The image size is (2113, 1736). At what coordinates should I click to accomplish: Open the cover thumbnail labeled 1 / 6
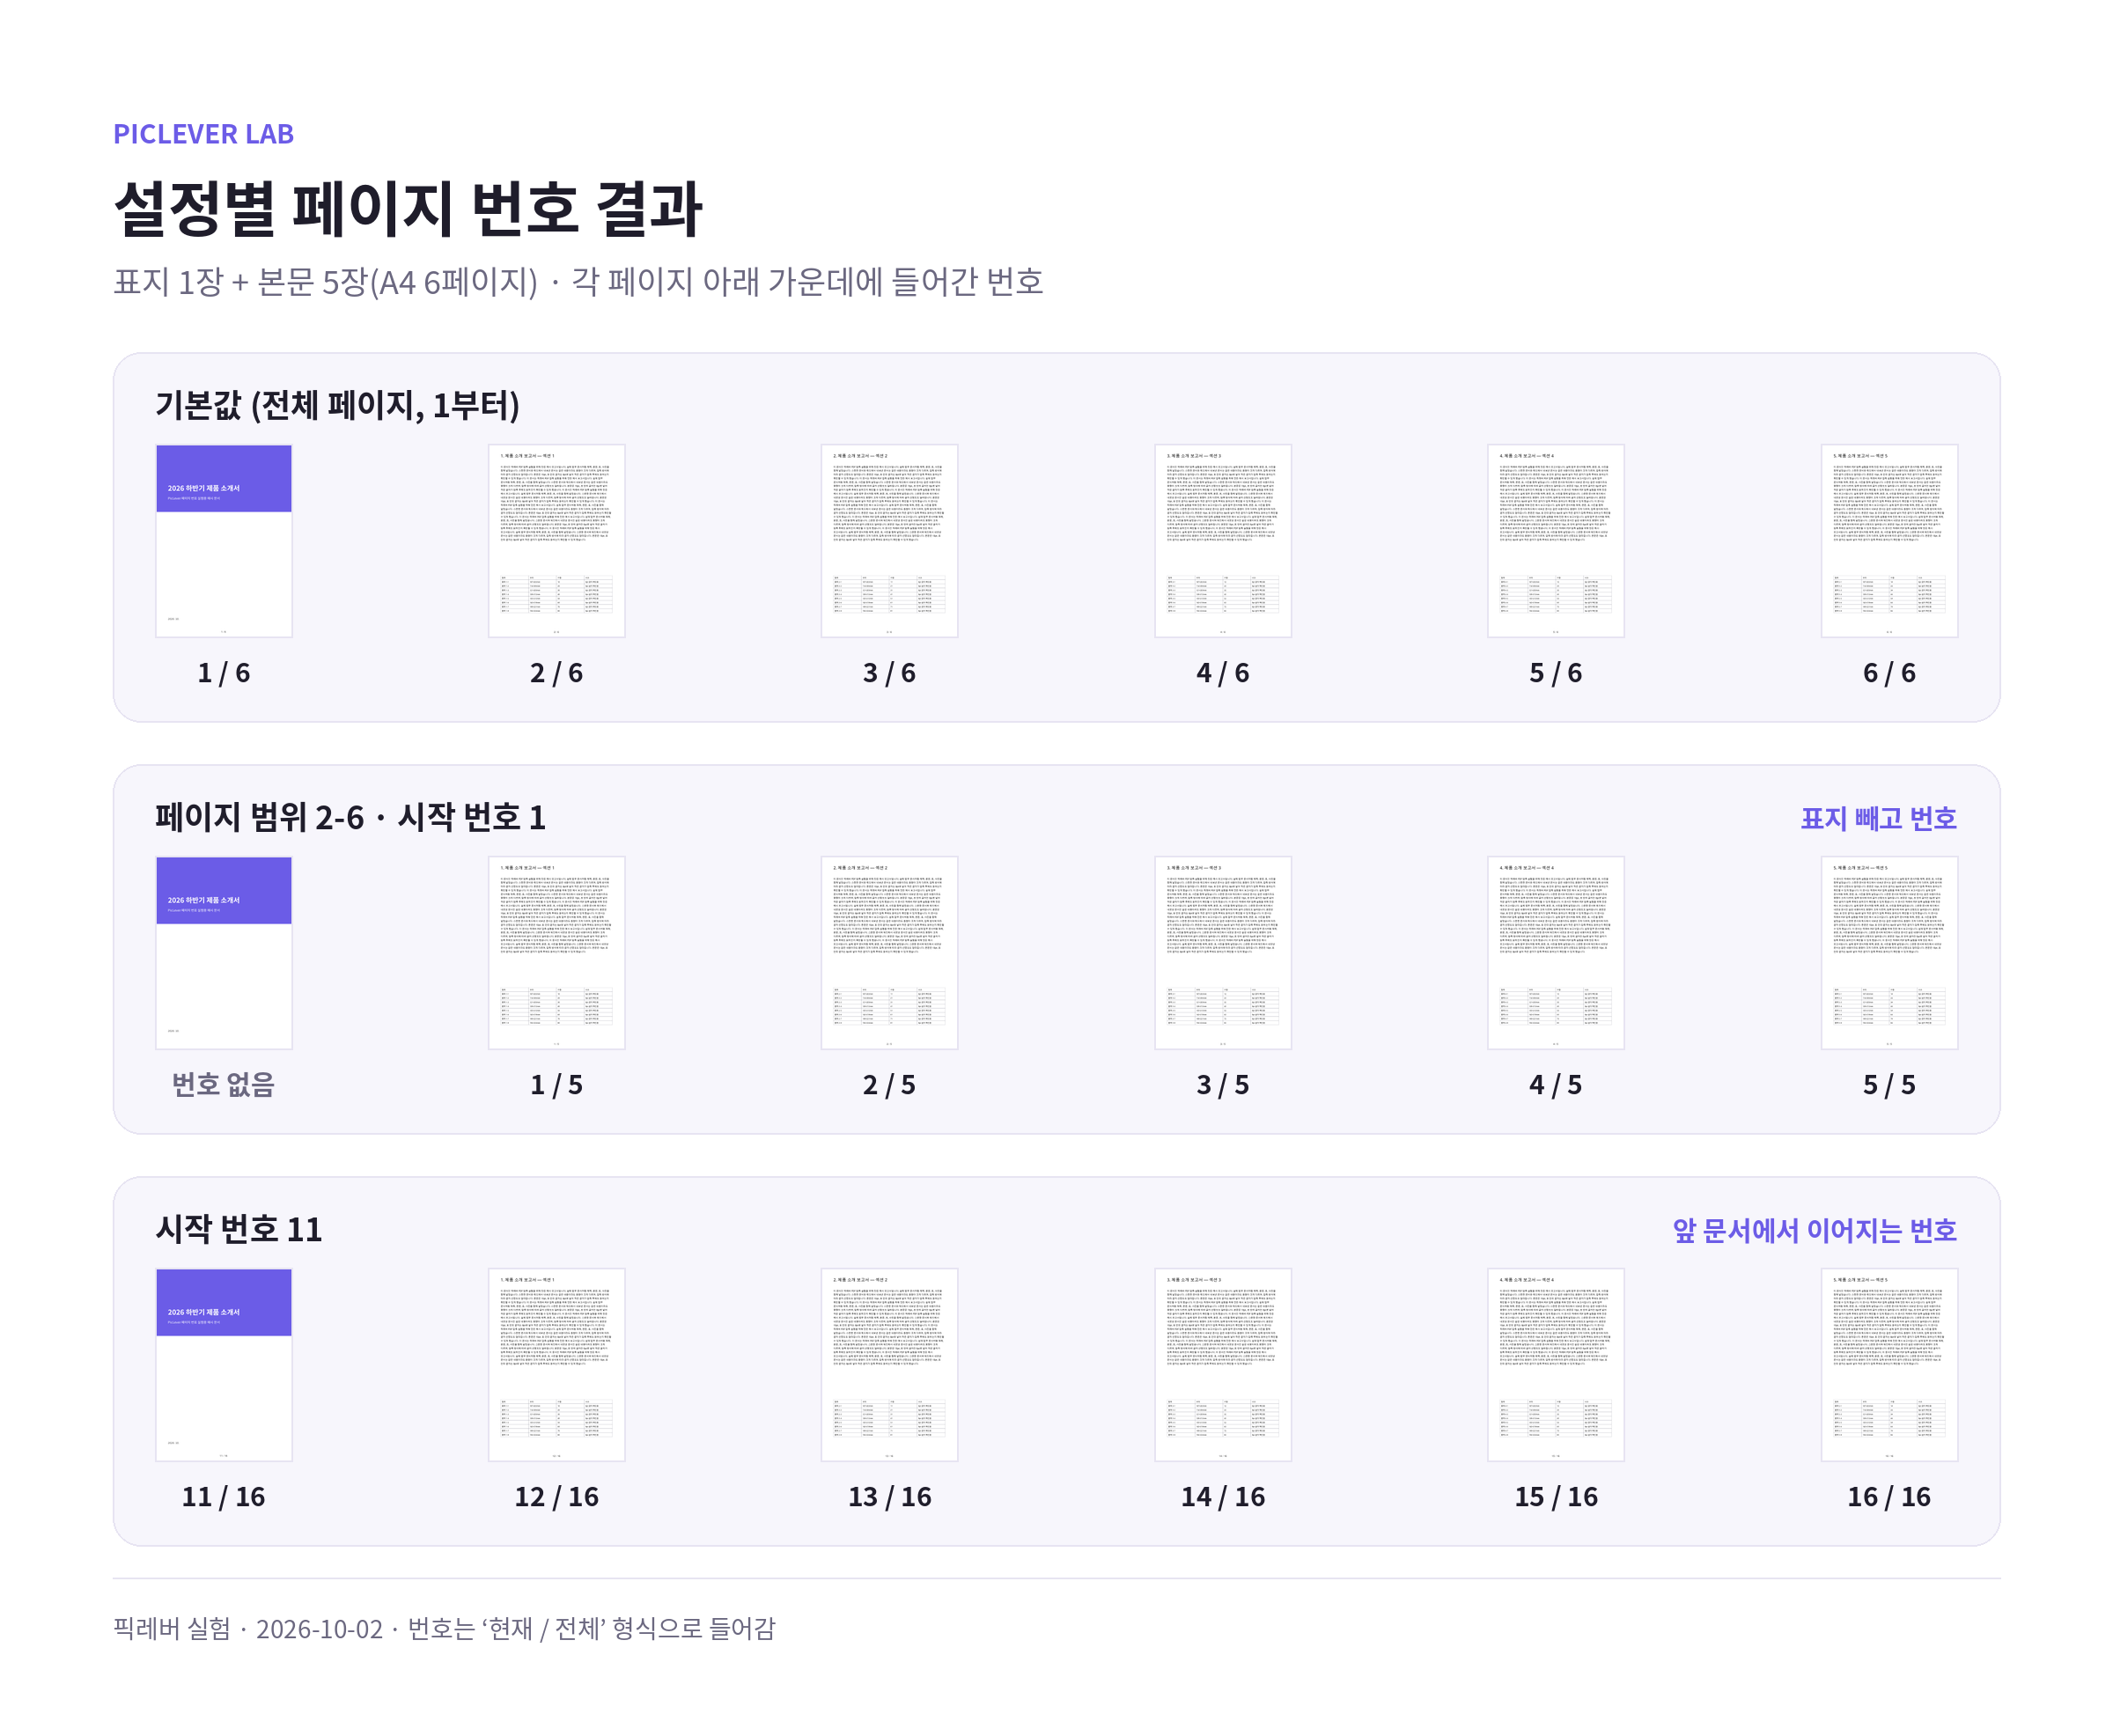[x=224, y=541]
